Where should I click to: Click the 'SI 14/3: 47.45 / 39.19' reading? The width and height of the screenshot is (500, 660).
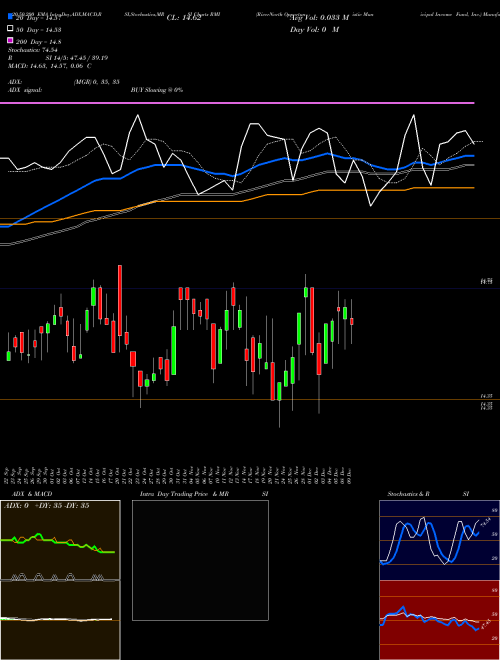click(77, 58)
